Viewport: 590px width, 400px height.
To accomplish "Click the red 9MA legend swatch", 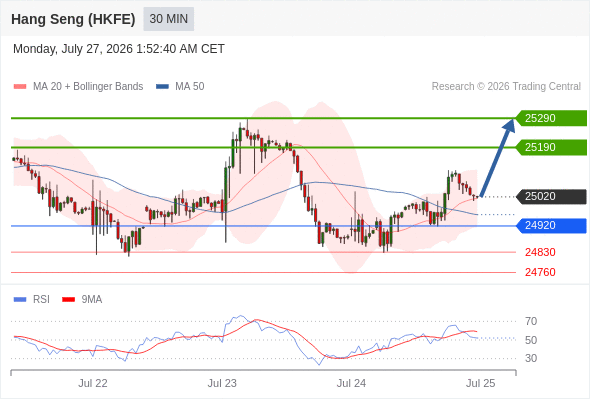I will tap(68, 300).
